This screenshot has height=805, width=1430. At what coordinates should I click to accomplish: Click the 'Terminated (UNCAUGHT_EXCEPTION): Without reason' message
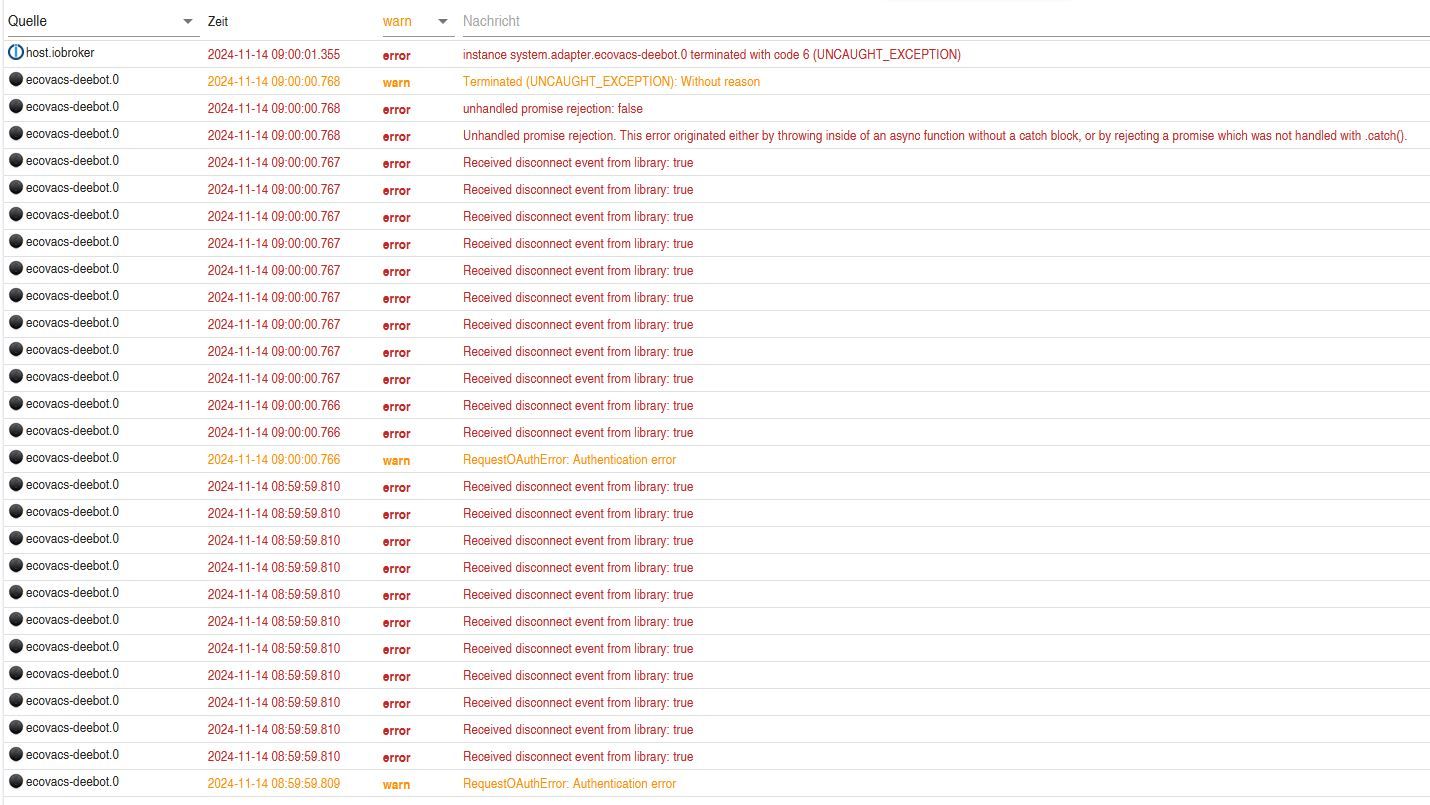(x=611, y=82)
